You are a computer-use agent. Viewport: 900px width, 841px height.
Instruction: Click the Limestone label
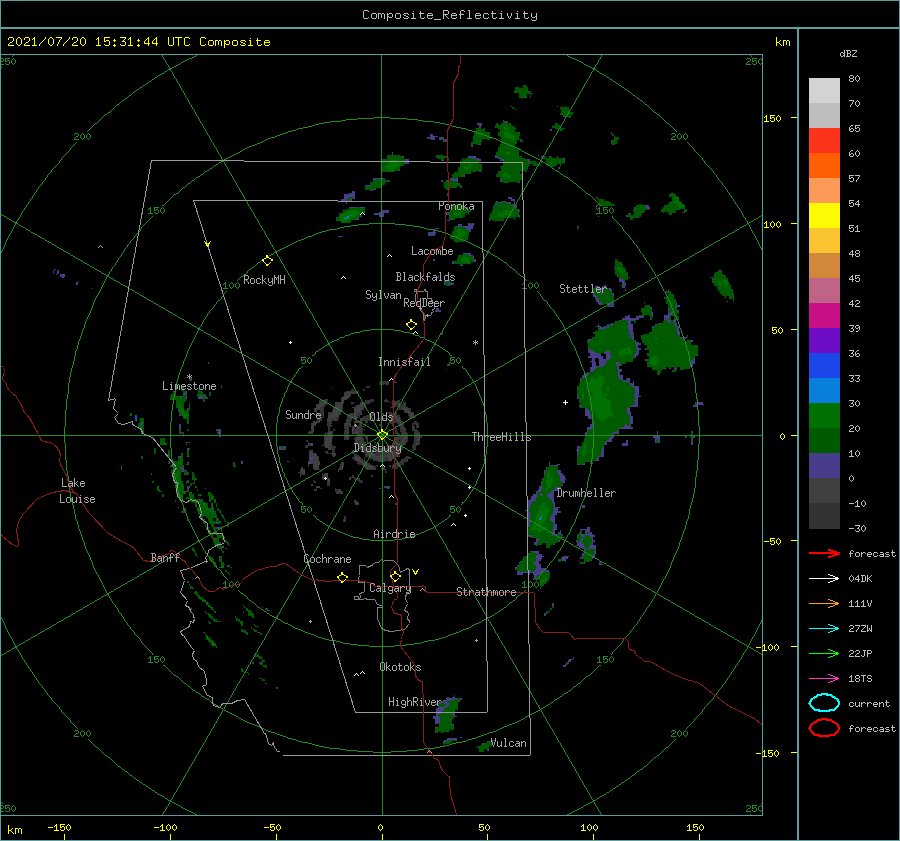click(189, 386)
